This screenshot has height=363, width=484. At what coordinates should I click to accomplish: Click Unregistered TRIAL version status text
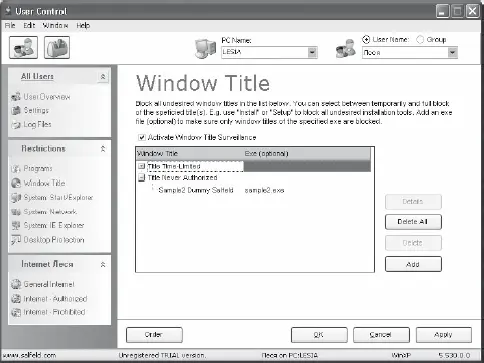[x=162, y=355]
